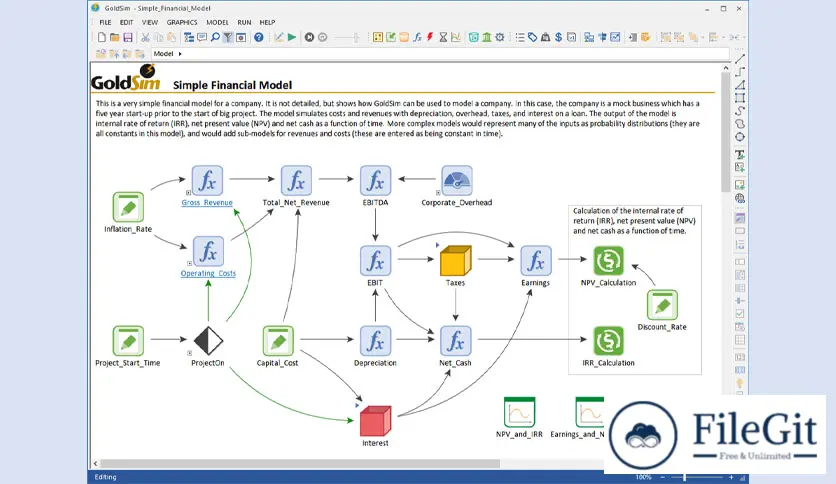Click the hourglass toolbar icon
The height and width of the screenshot is (484, 836).
[x=443, y=37]
